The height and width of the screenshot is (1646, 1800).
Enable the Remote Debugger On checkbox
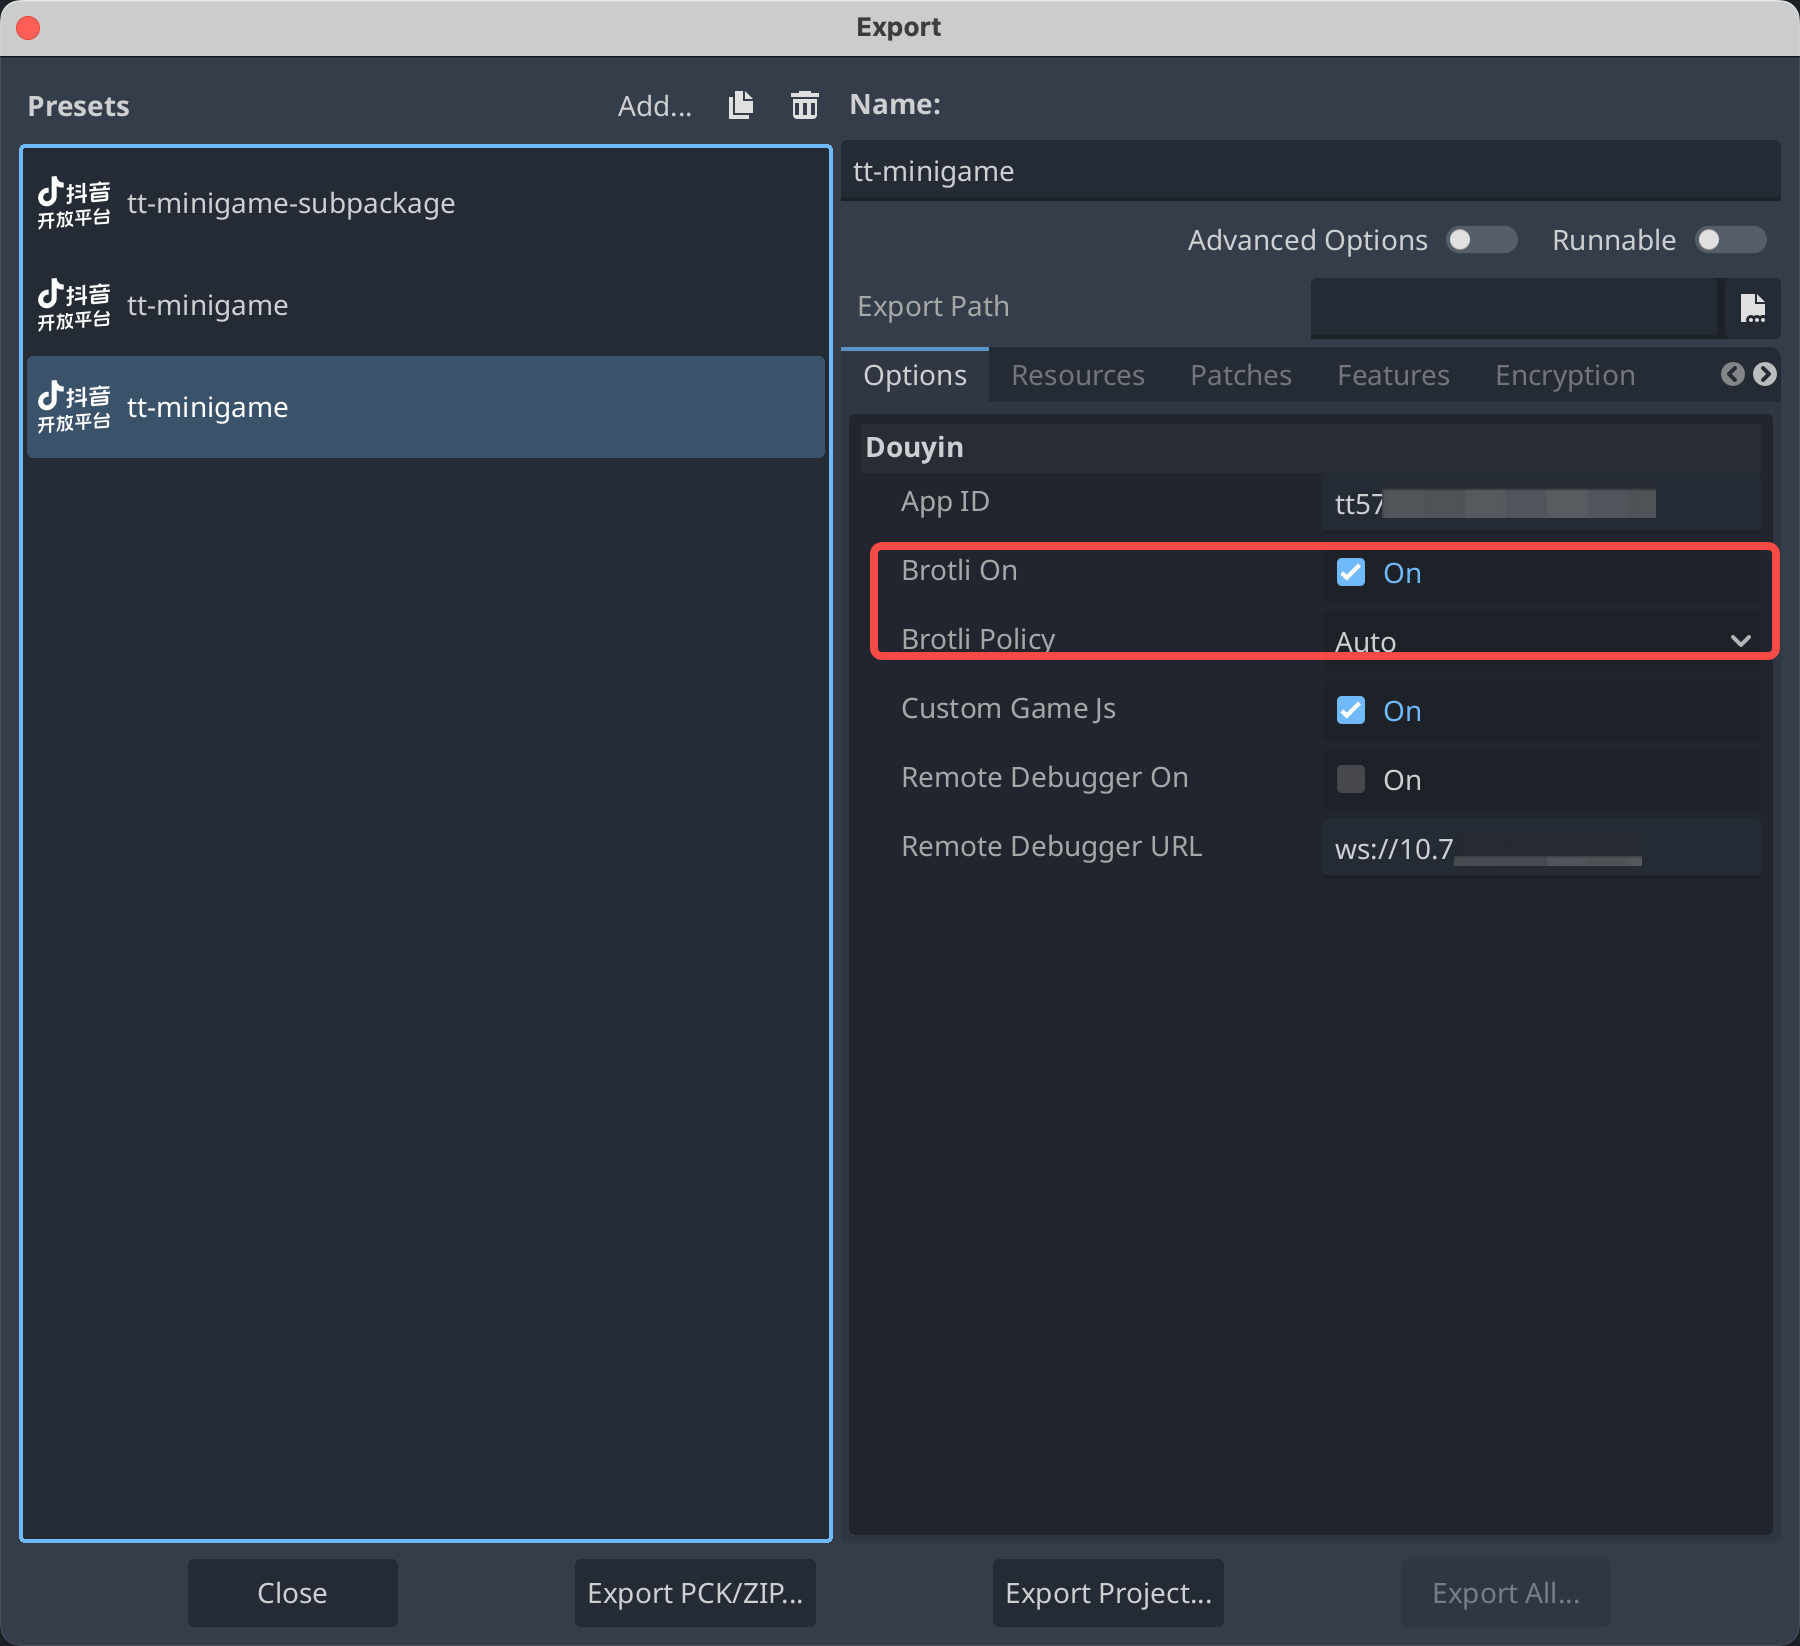click(x=1351, y=779)
